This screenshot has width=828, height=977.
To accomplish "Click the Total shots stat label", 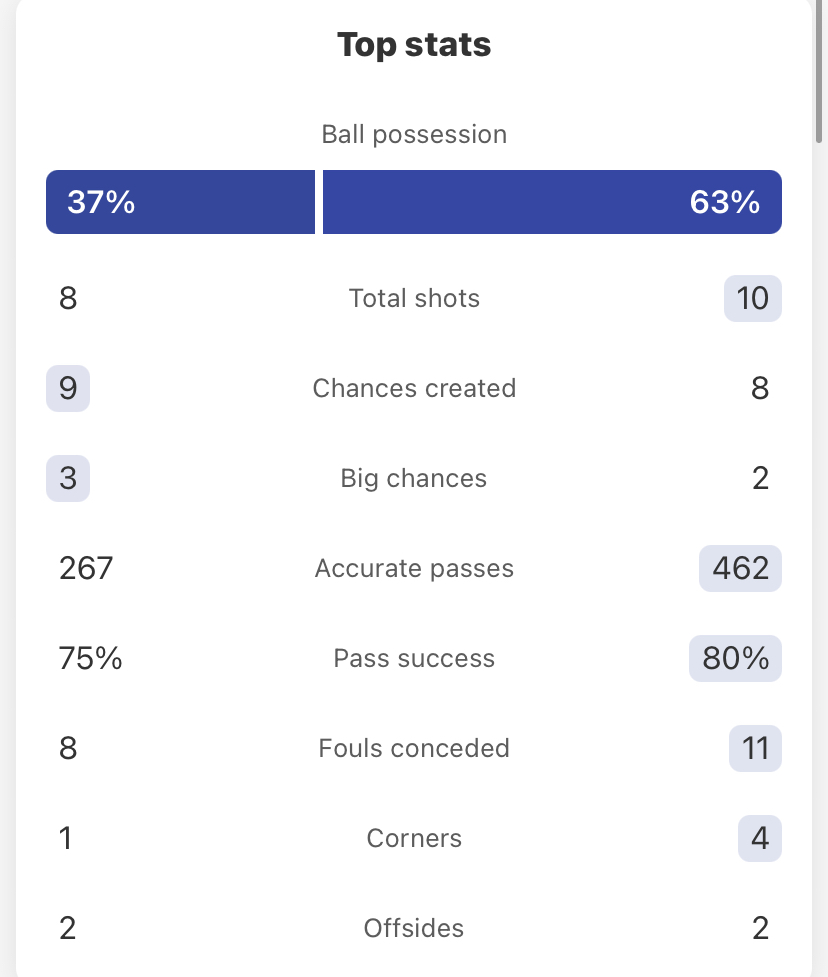I will point(414,298).
